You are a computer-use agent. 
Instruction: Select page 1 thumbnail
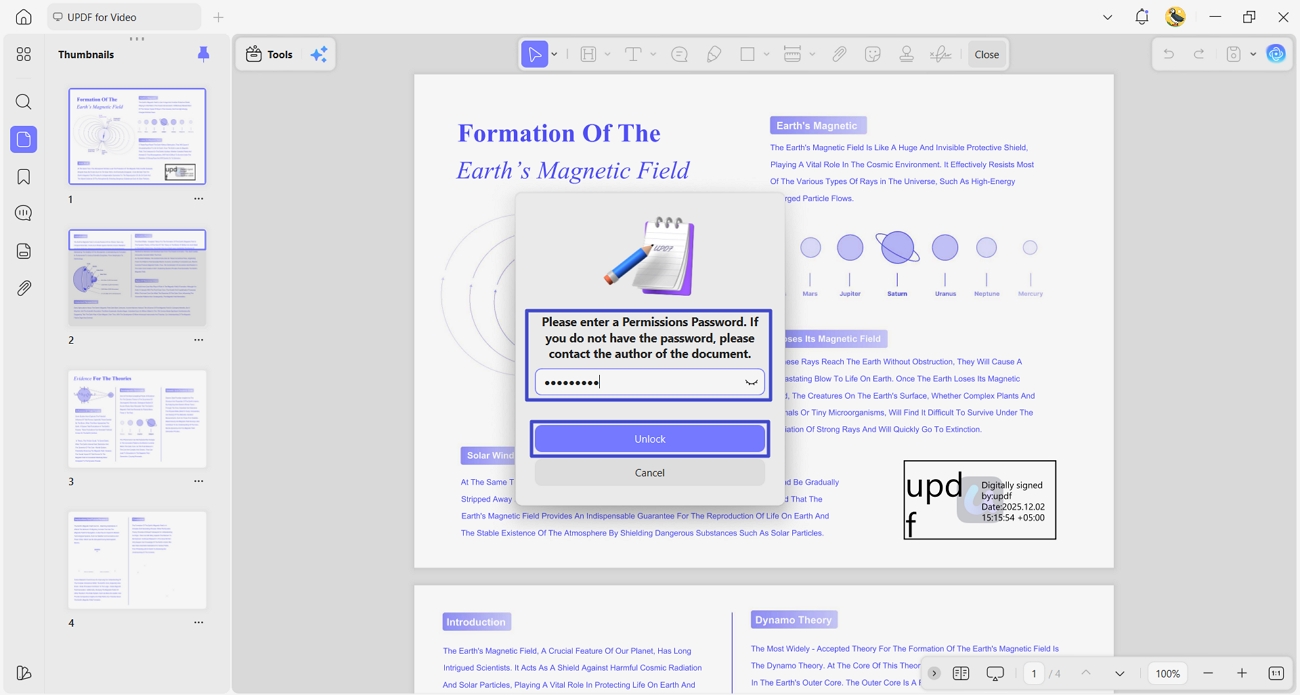coord(137,136)
